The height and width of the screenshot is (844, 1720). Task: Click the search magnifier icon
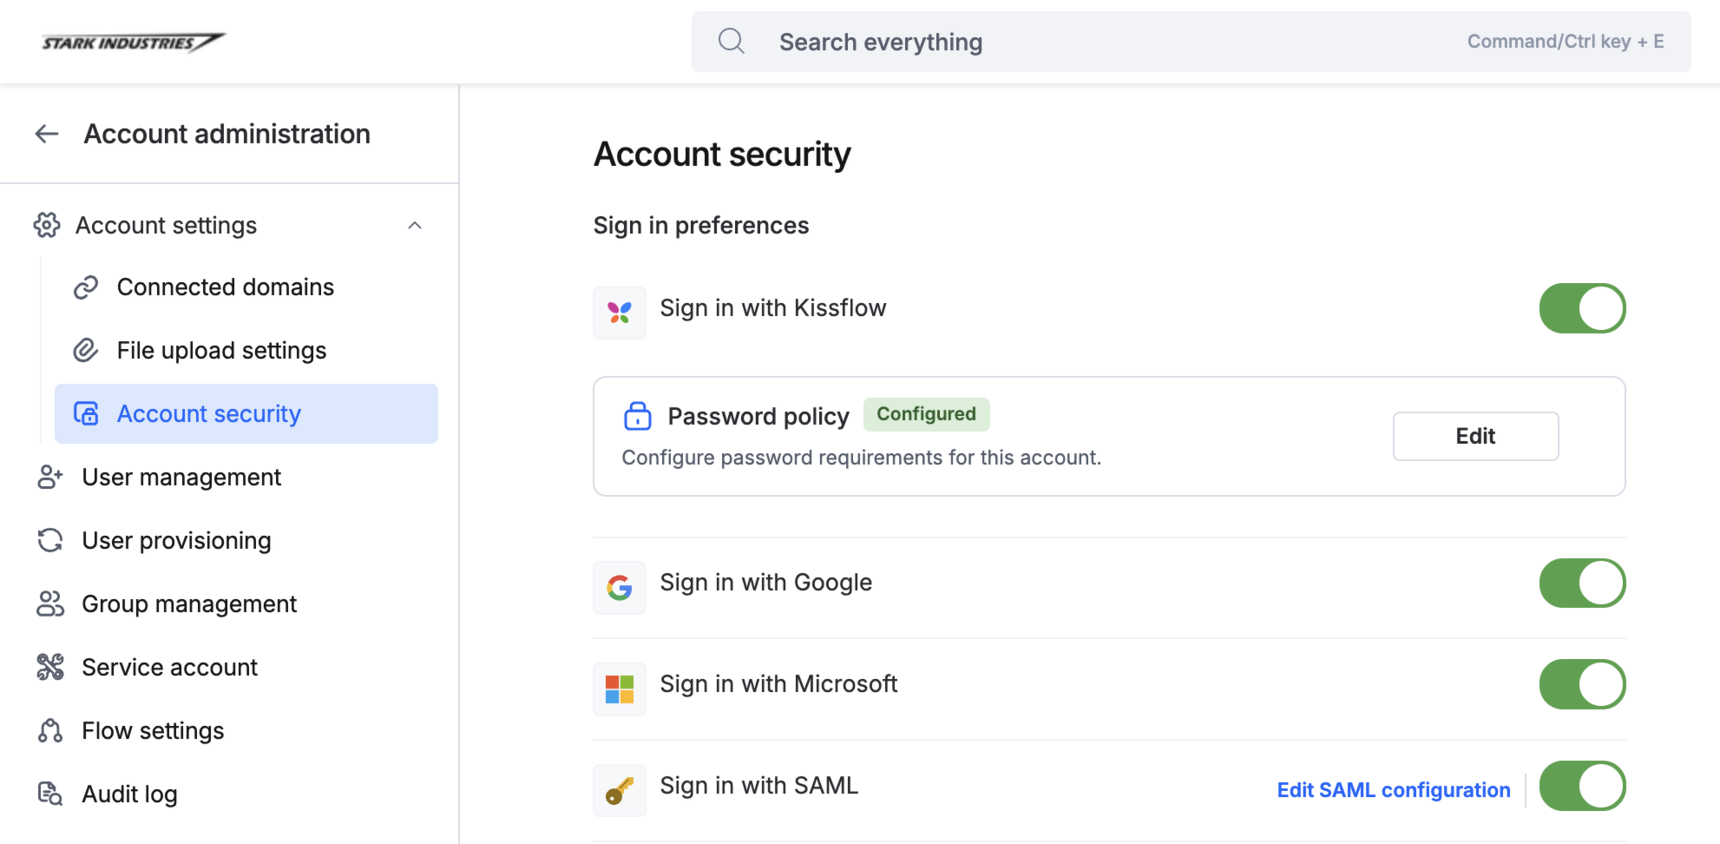tap(732, 42)
